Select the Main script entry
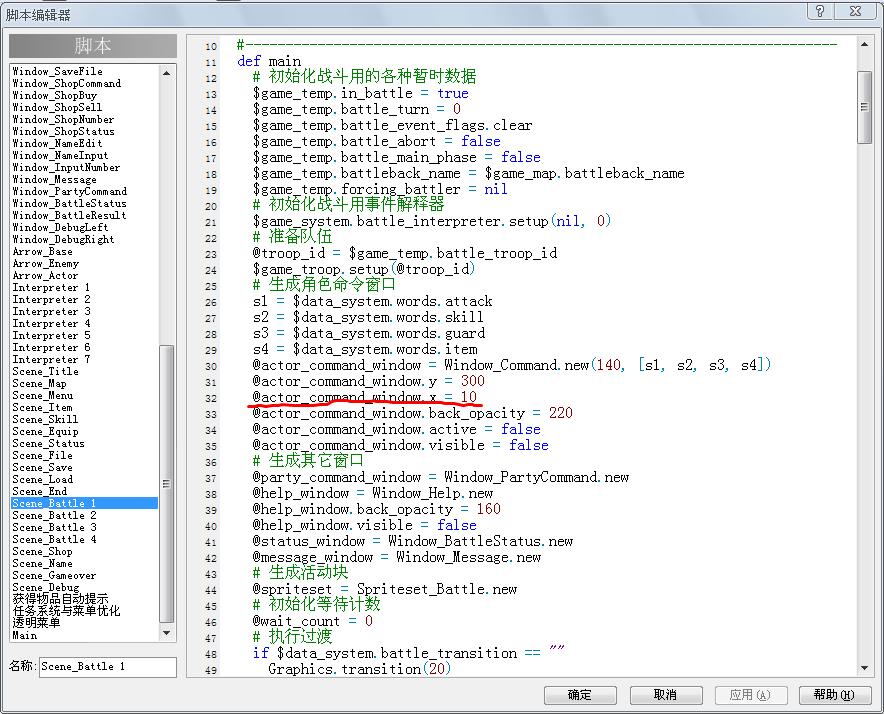This screenshot has height=714, width=884. [25, 635]
